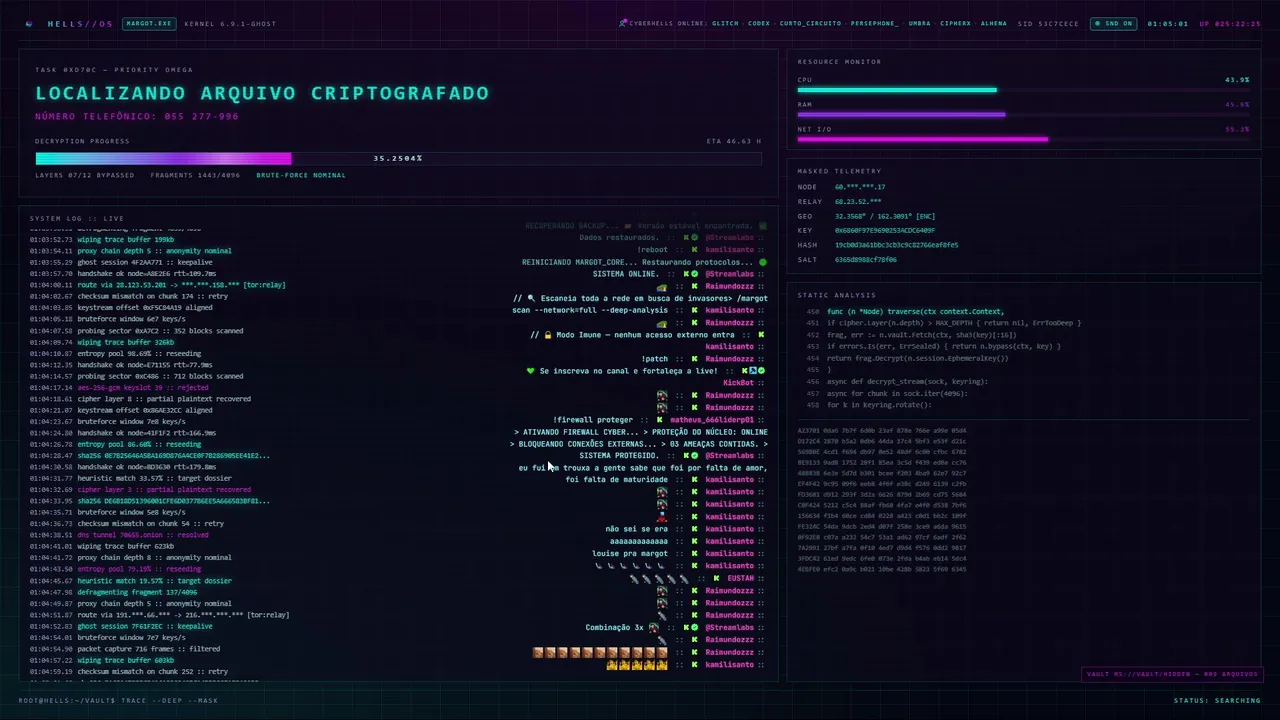Image resolution: width=1280 pixels, height=720 pixels.
Task: Click log line heuristic match 33.57% target dossier
Action: click(x=130, y=478)
